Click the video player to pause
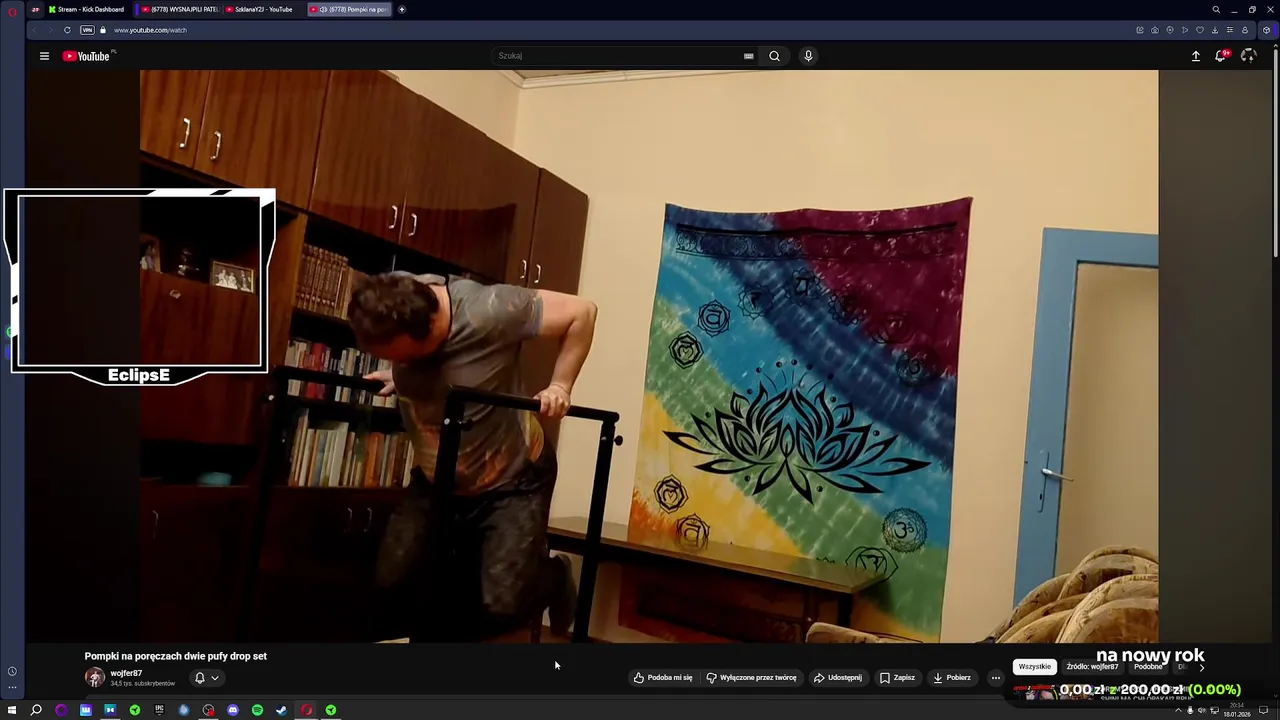 pos(649,356)
